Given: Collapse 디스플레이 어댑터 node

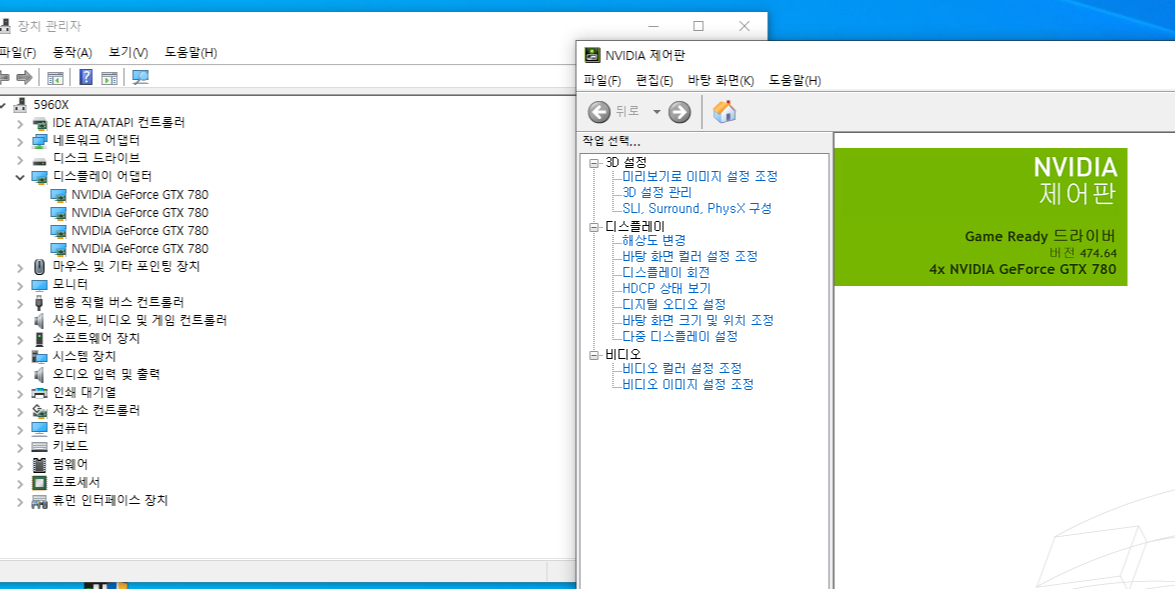Looking at the screenshot, I should point(20,177).
